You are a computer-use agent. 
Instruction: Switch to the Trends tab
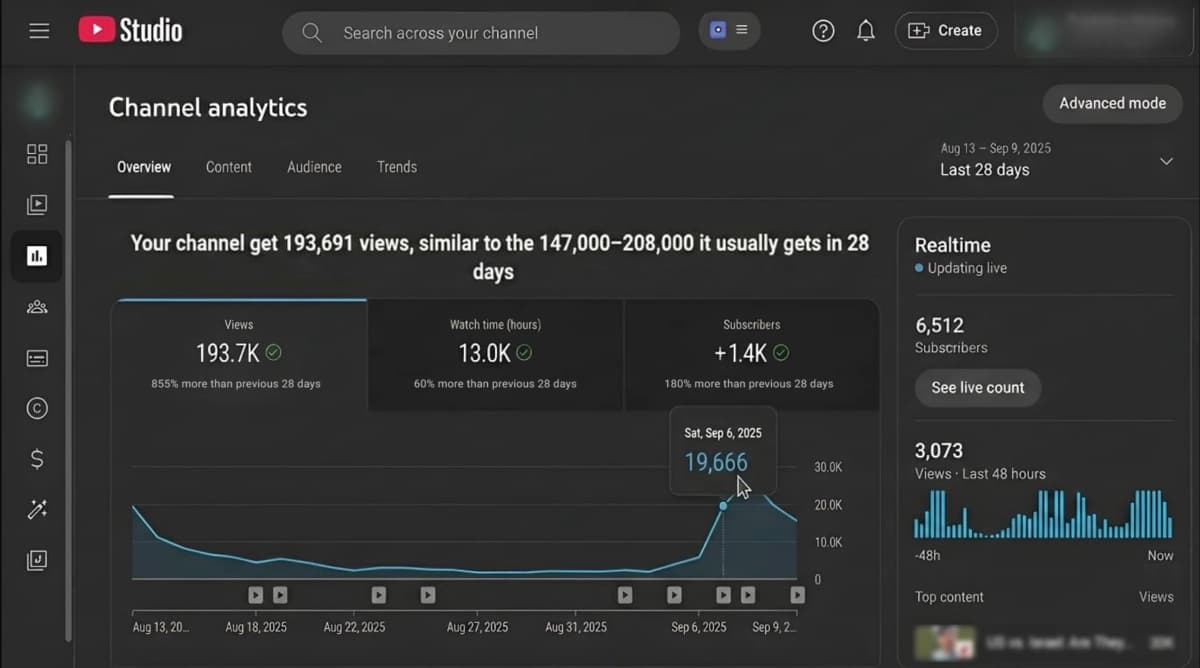point(397,167)
